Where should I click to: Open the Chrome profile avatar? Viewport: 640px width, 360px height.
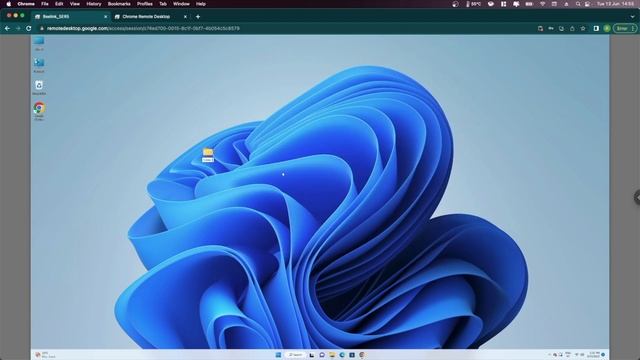click(x=607, y=28)
